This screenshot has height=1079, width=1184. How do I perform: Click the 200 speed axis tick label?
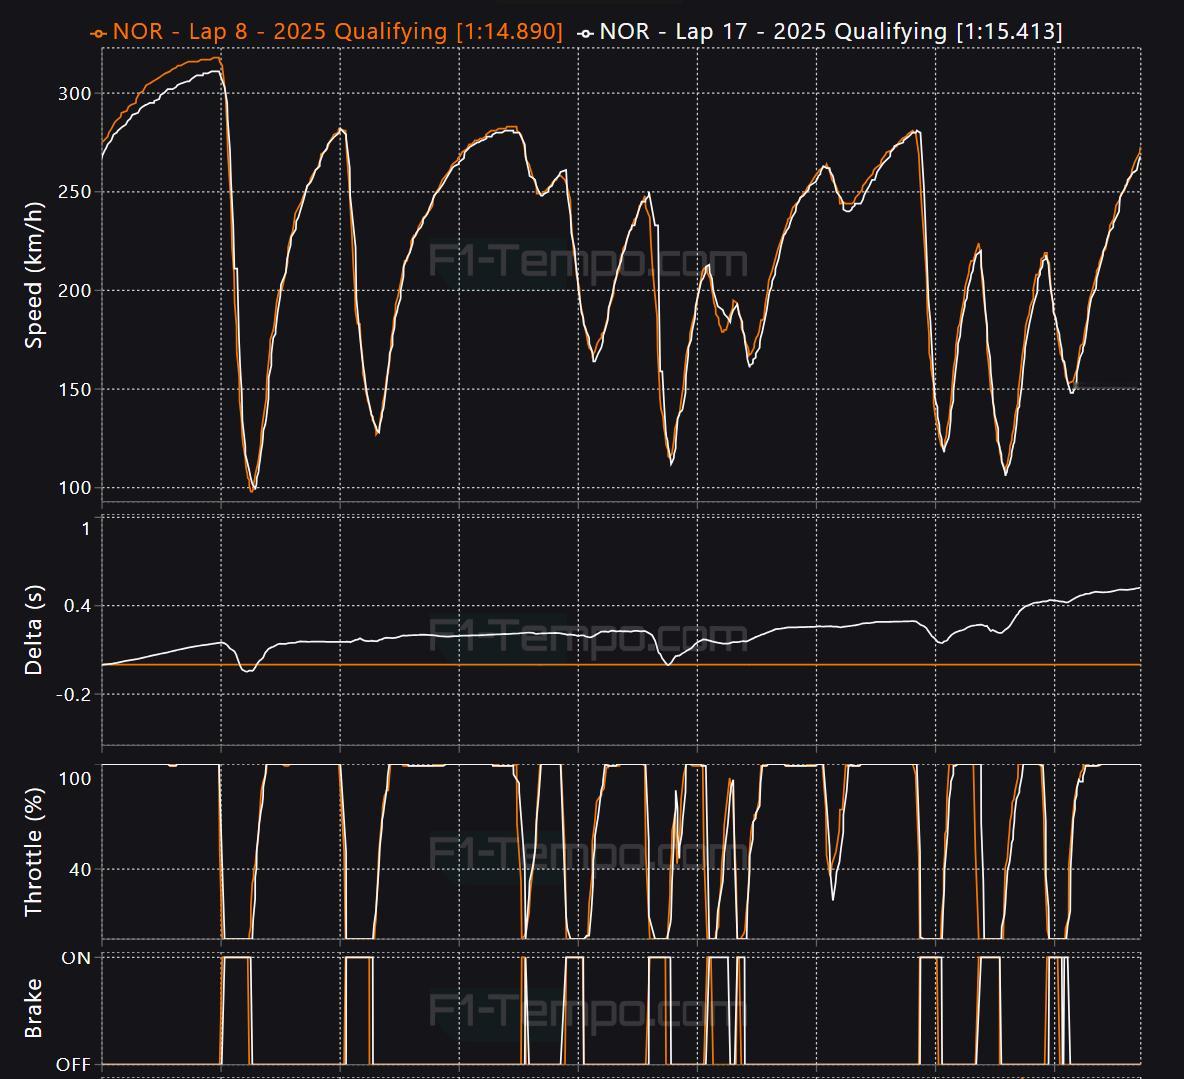click(75, 291)
